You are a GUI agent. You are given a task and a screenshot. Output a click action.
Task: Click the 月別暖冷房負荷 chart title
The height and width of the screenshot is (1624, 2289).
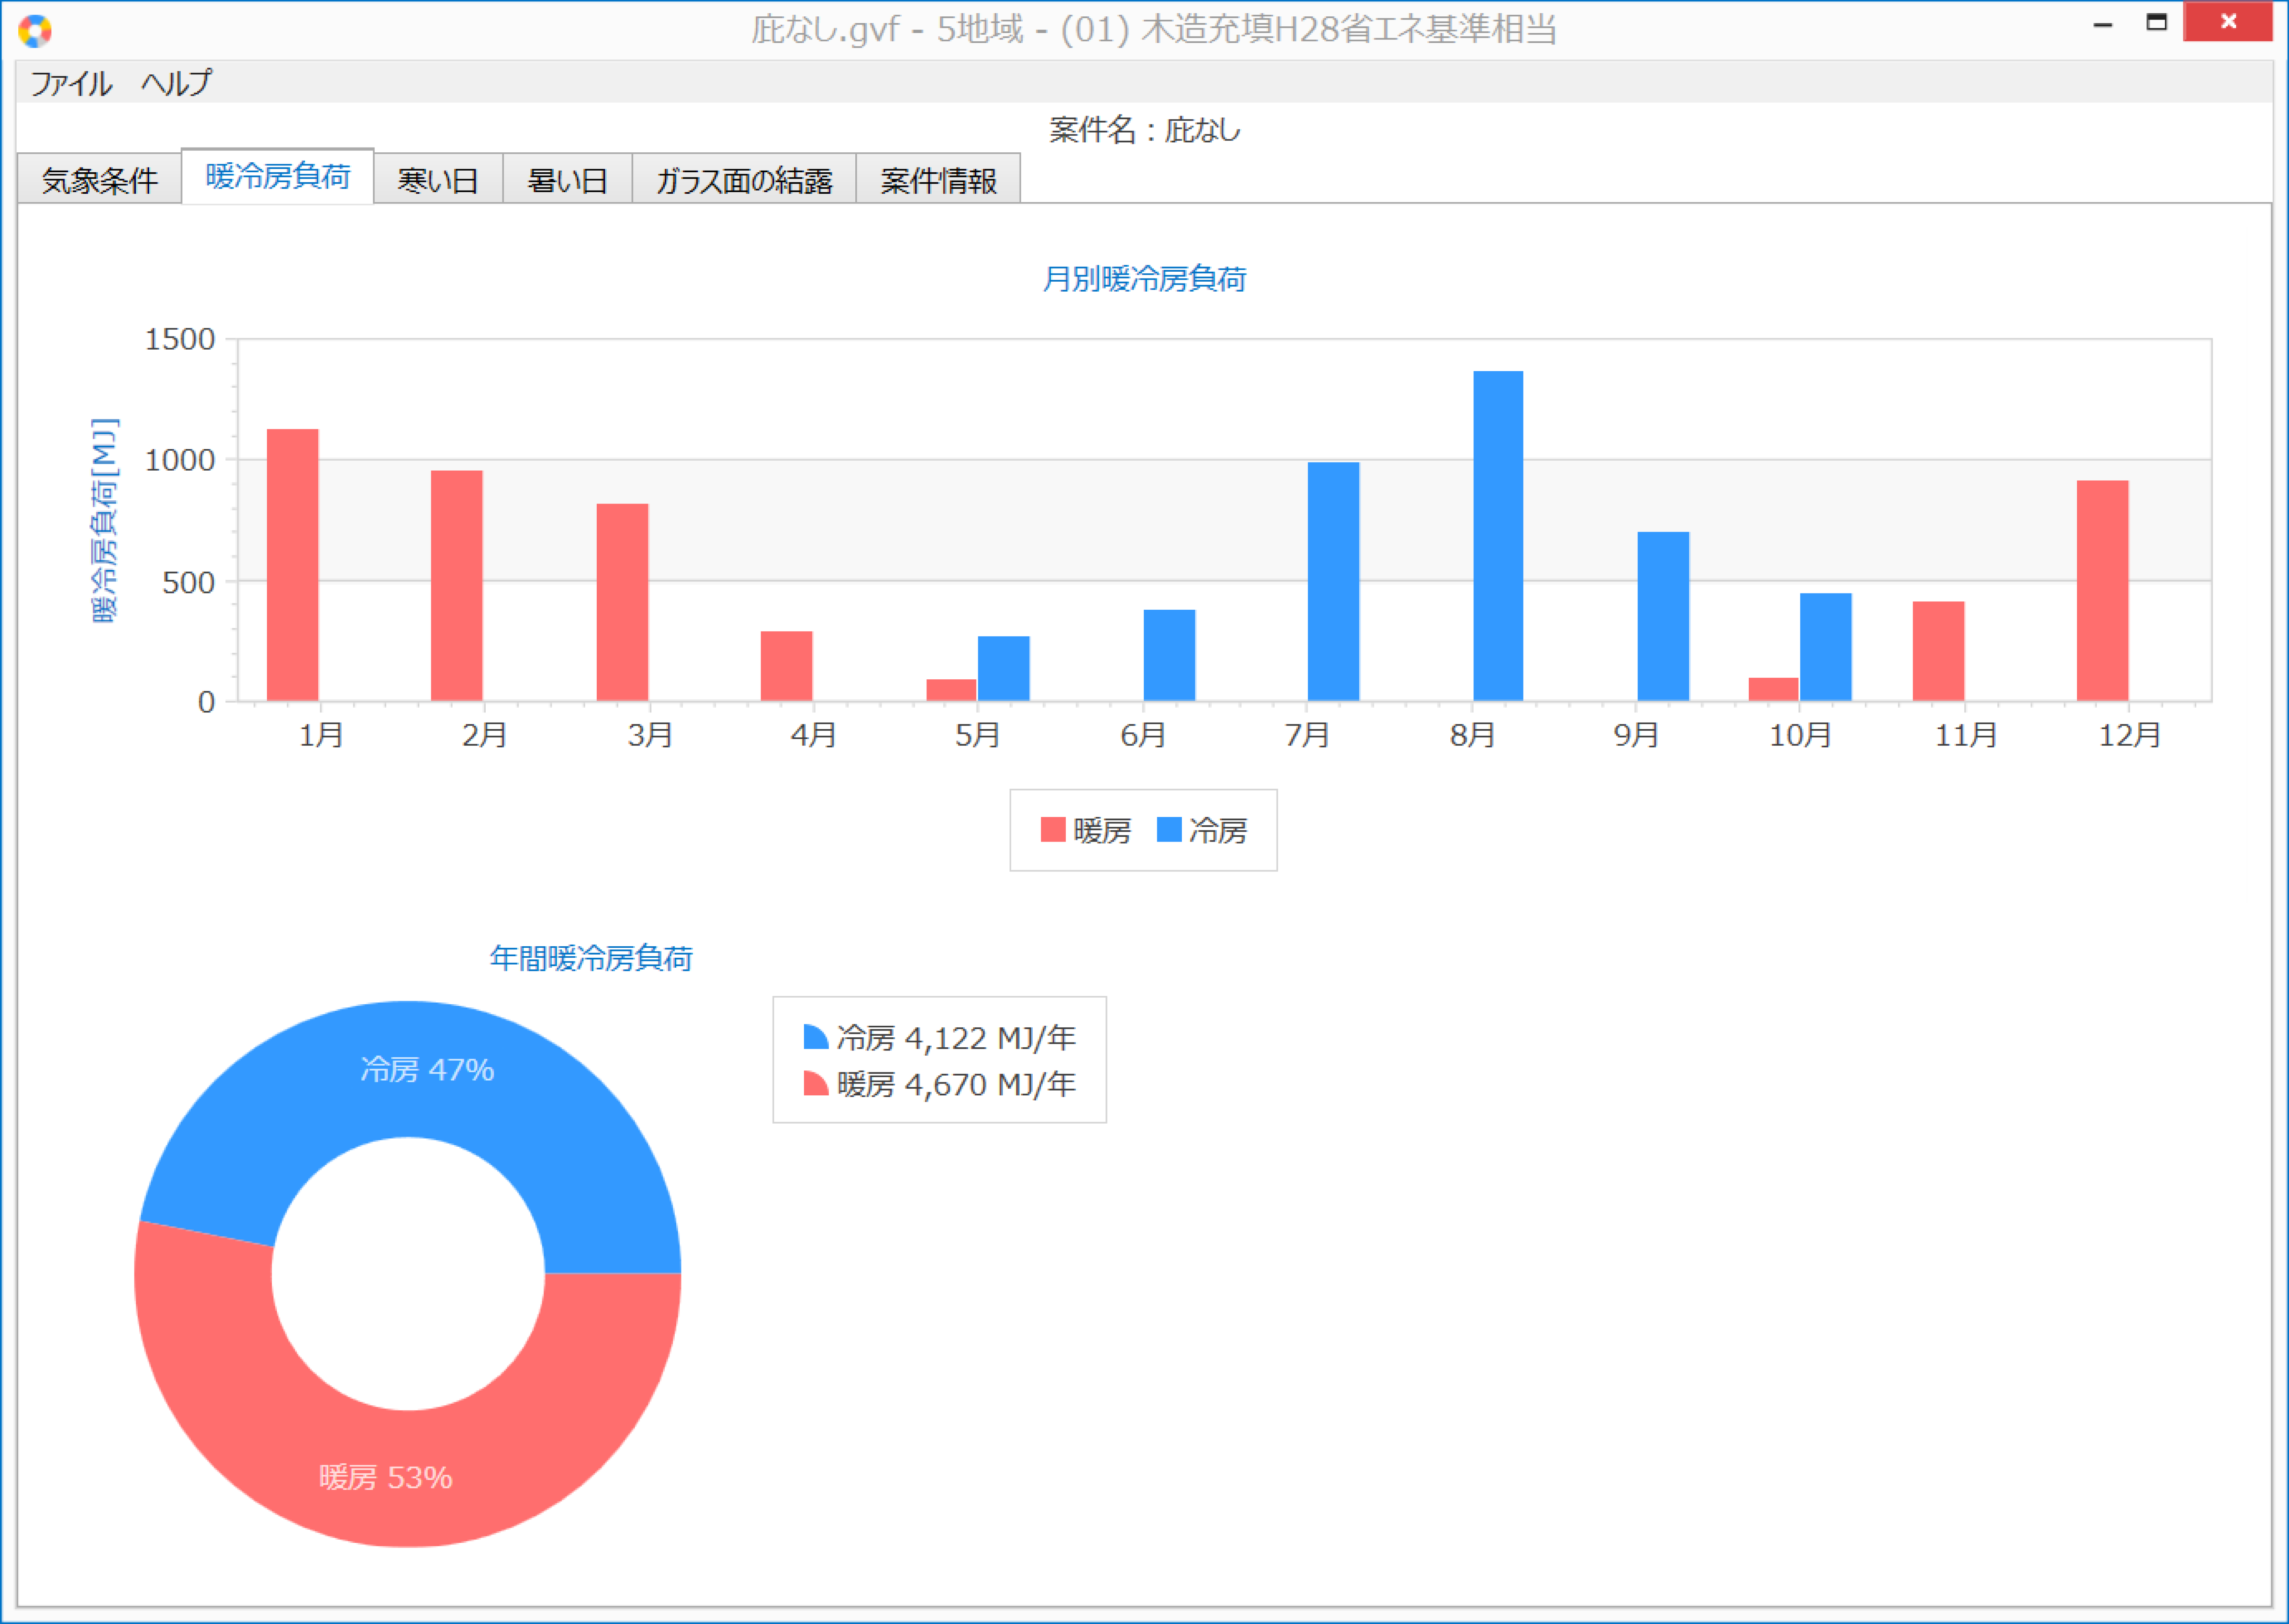pos(1145,279)
